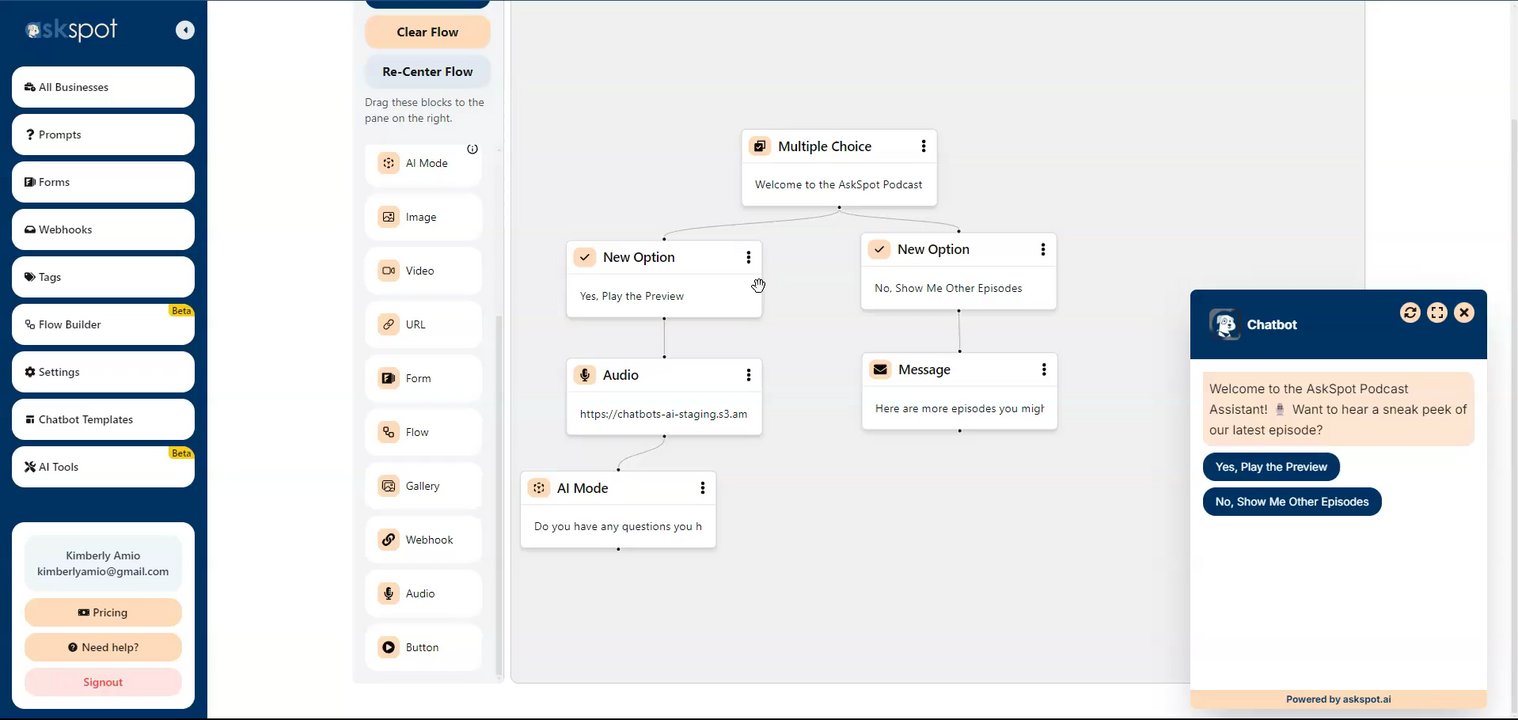Click checkmark on "No, Show Me Other Episodes" node
Screen dimensions: 1518x720
point(879,249)
